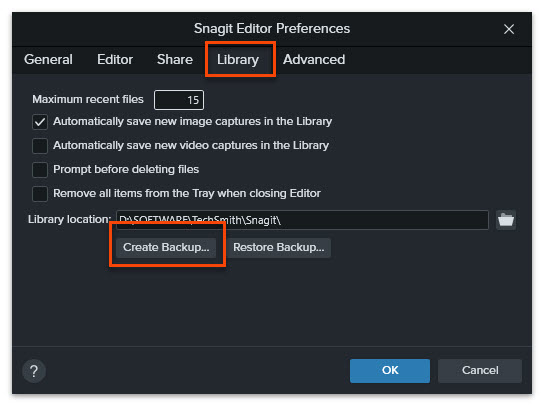Go to the Share tab
544x406 pixels.
(x=175, y=59)
